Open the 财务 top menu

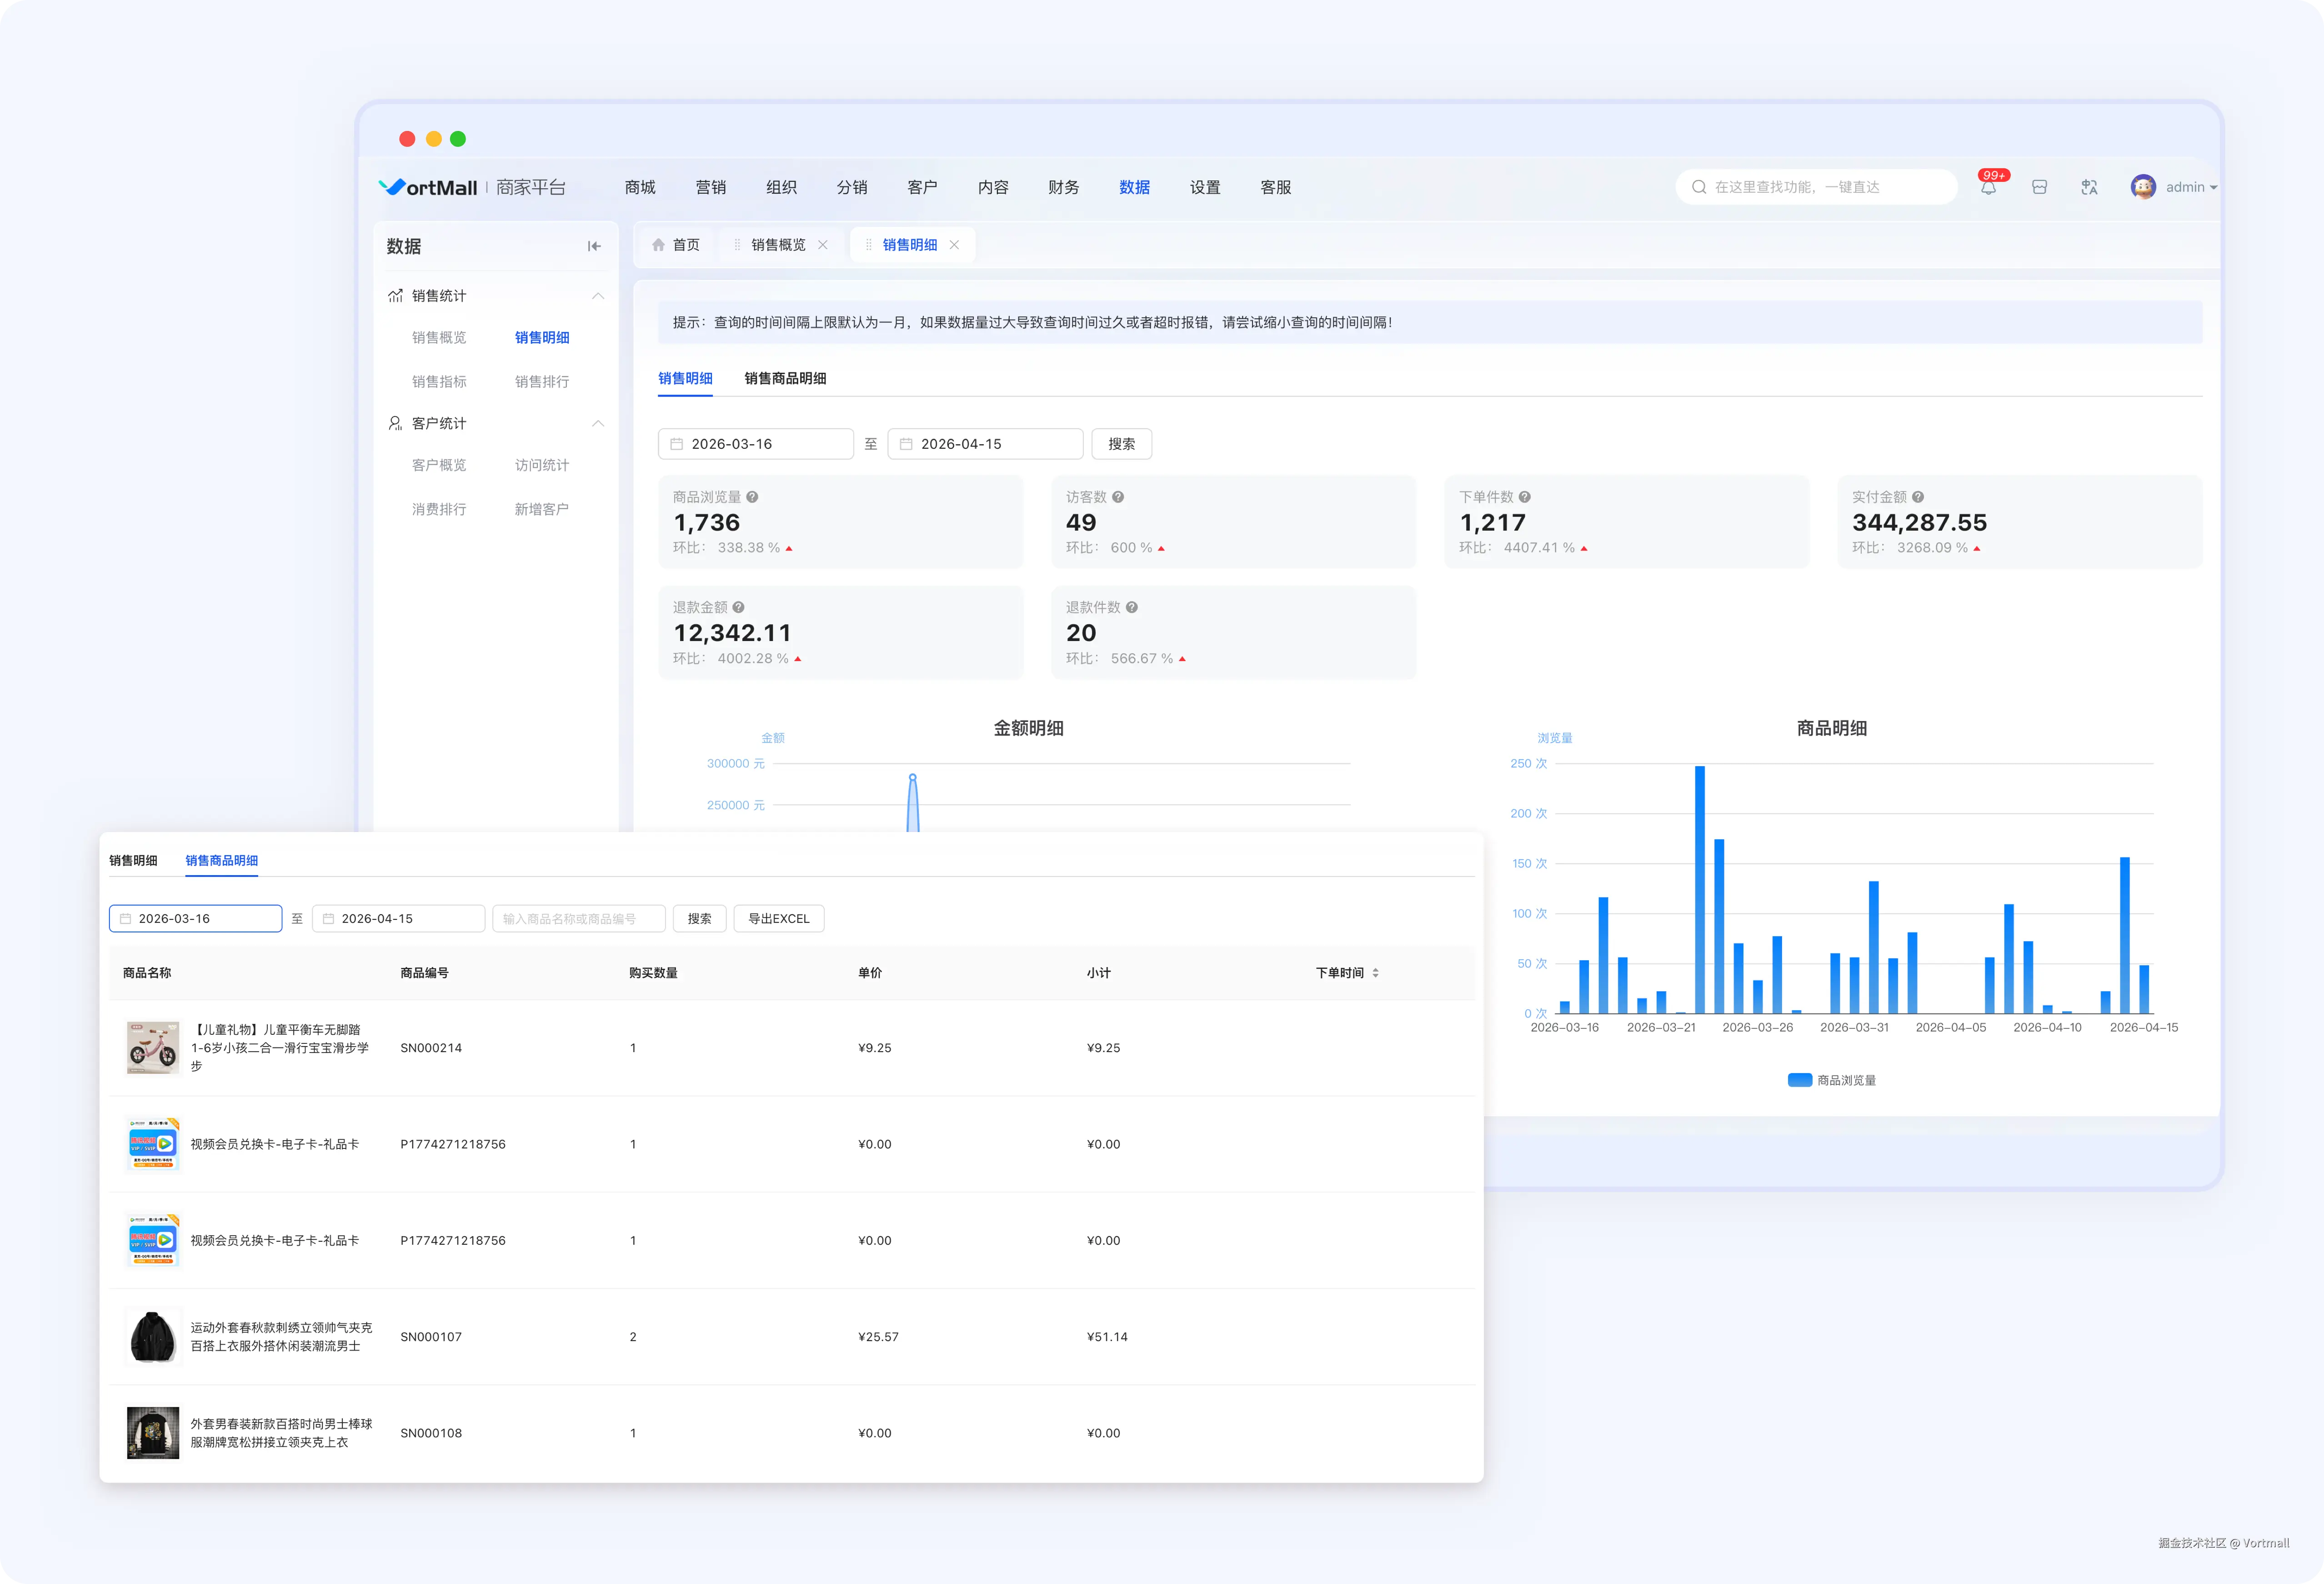[1063, 187]
